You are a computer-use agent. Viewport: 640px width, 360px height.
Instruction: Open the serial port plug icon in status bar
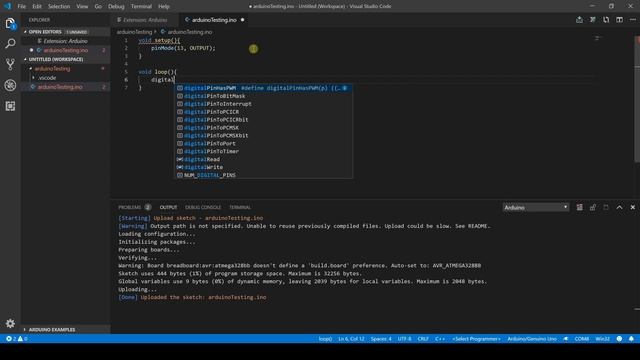566,339
